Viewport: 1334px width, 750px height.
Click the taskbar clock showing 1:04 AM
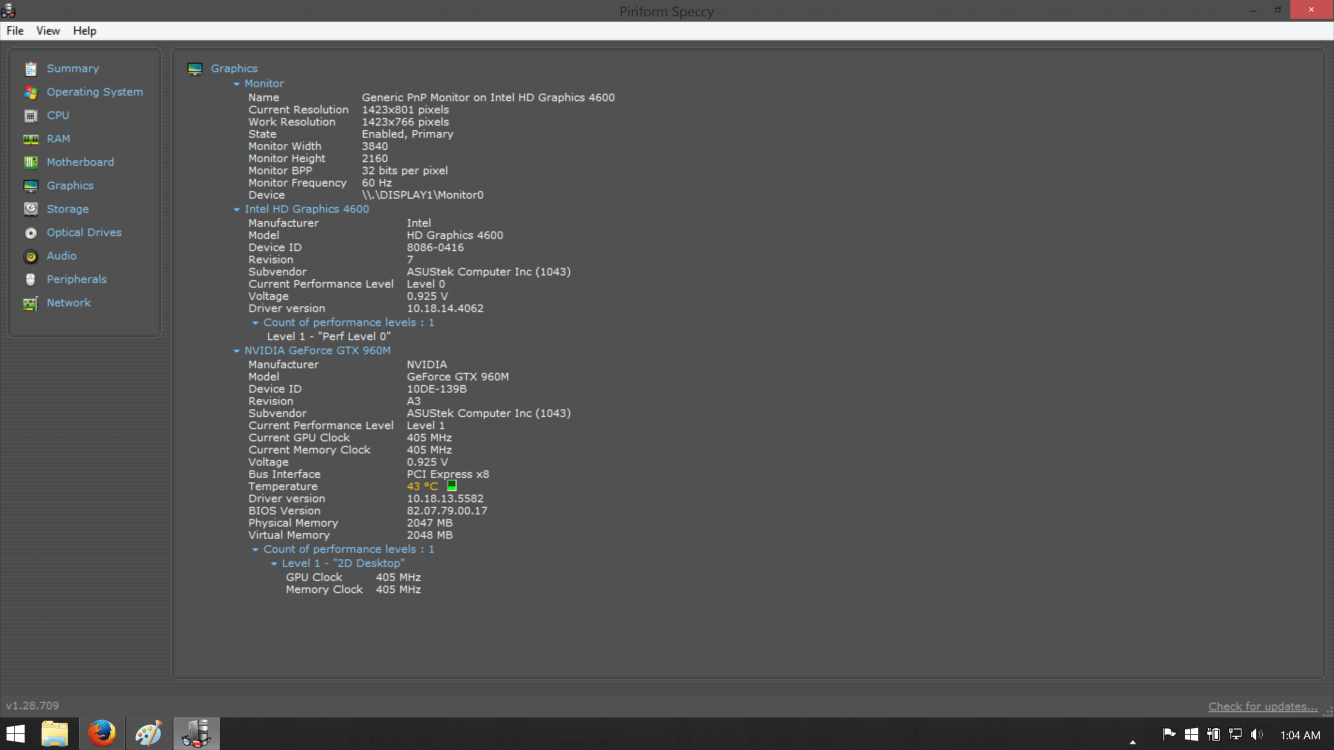1300,735
